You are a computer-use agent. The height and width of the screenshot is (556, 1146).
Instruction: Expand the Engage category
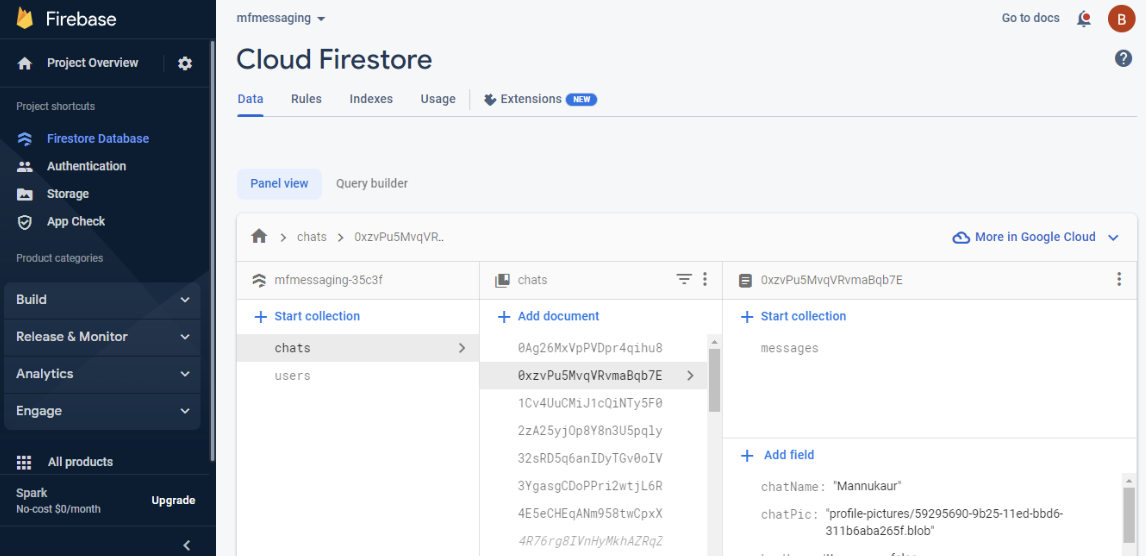[102, 411]
